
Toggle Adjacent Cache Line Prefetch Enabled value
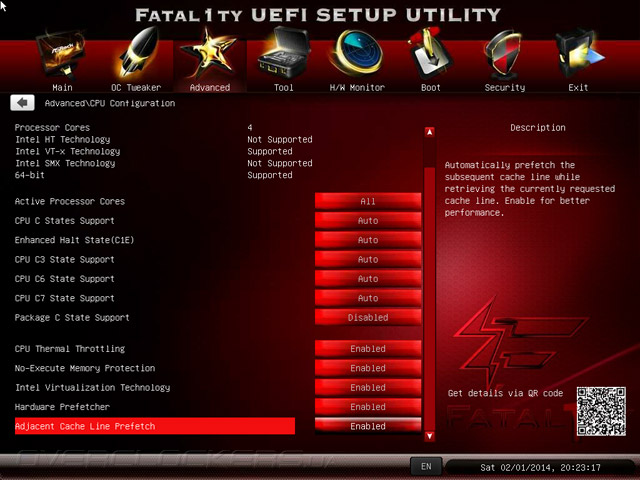pos(368,426)
